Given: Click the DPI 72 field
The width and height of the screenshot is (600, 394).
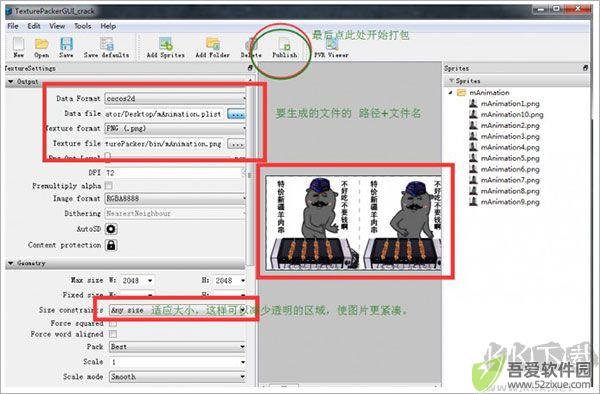Looking at the screenshot, I should tap(174, 173).
